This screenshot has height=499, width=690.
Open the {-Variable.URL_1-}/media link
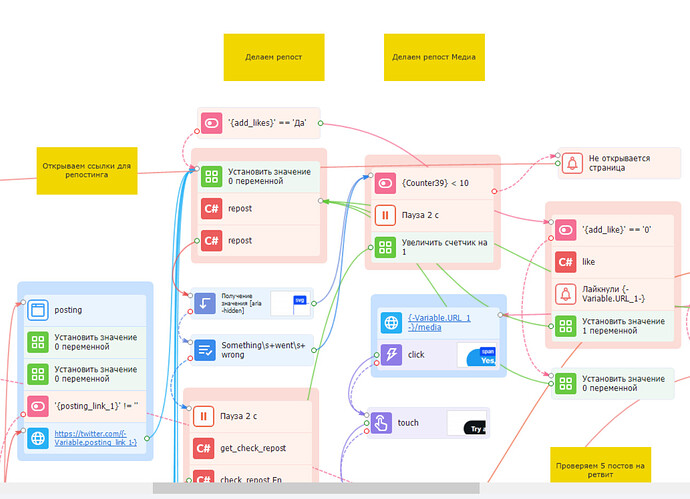(439, 323)
